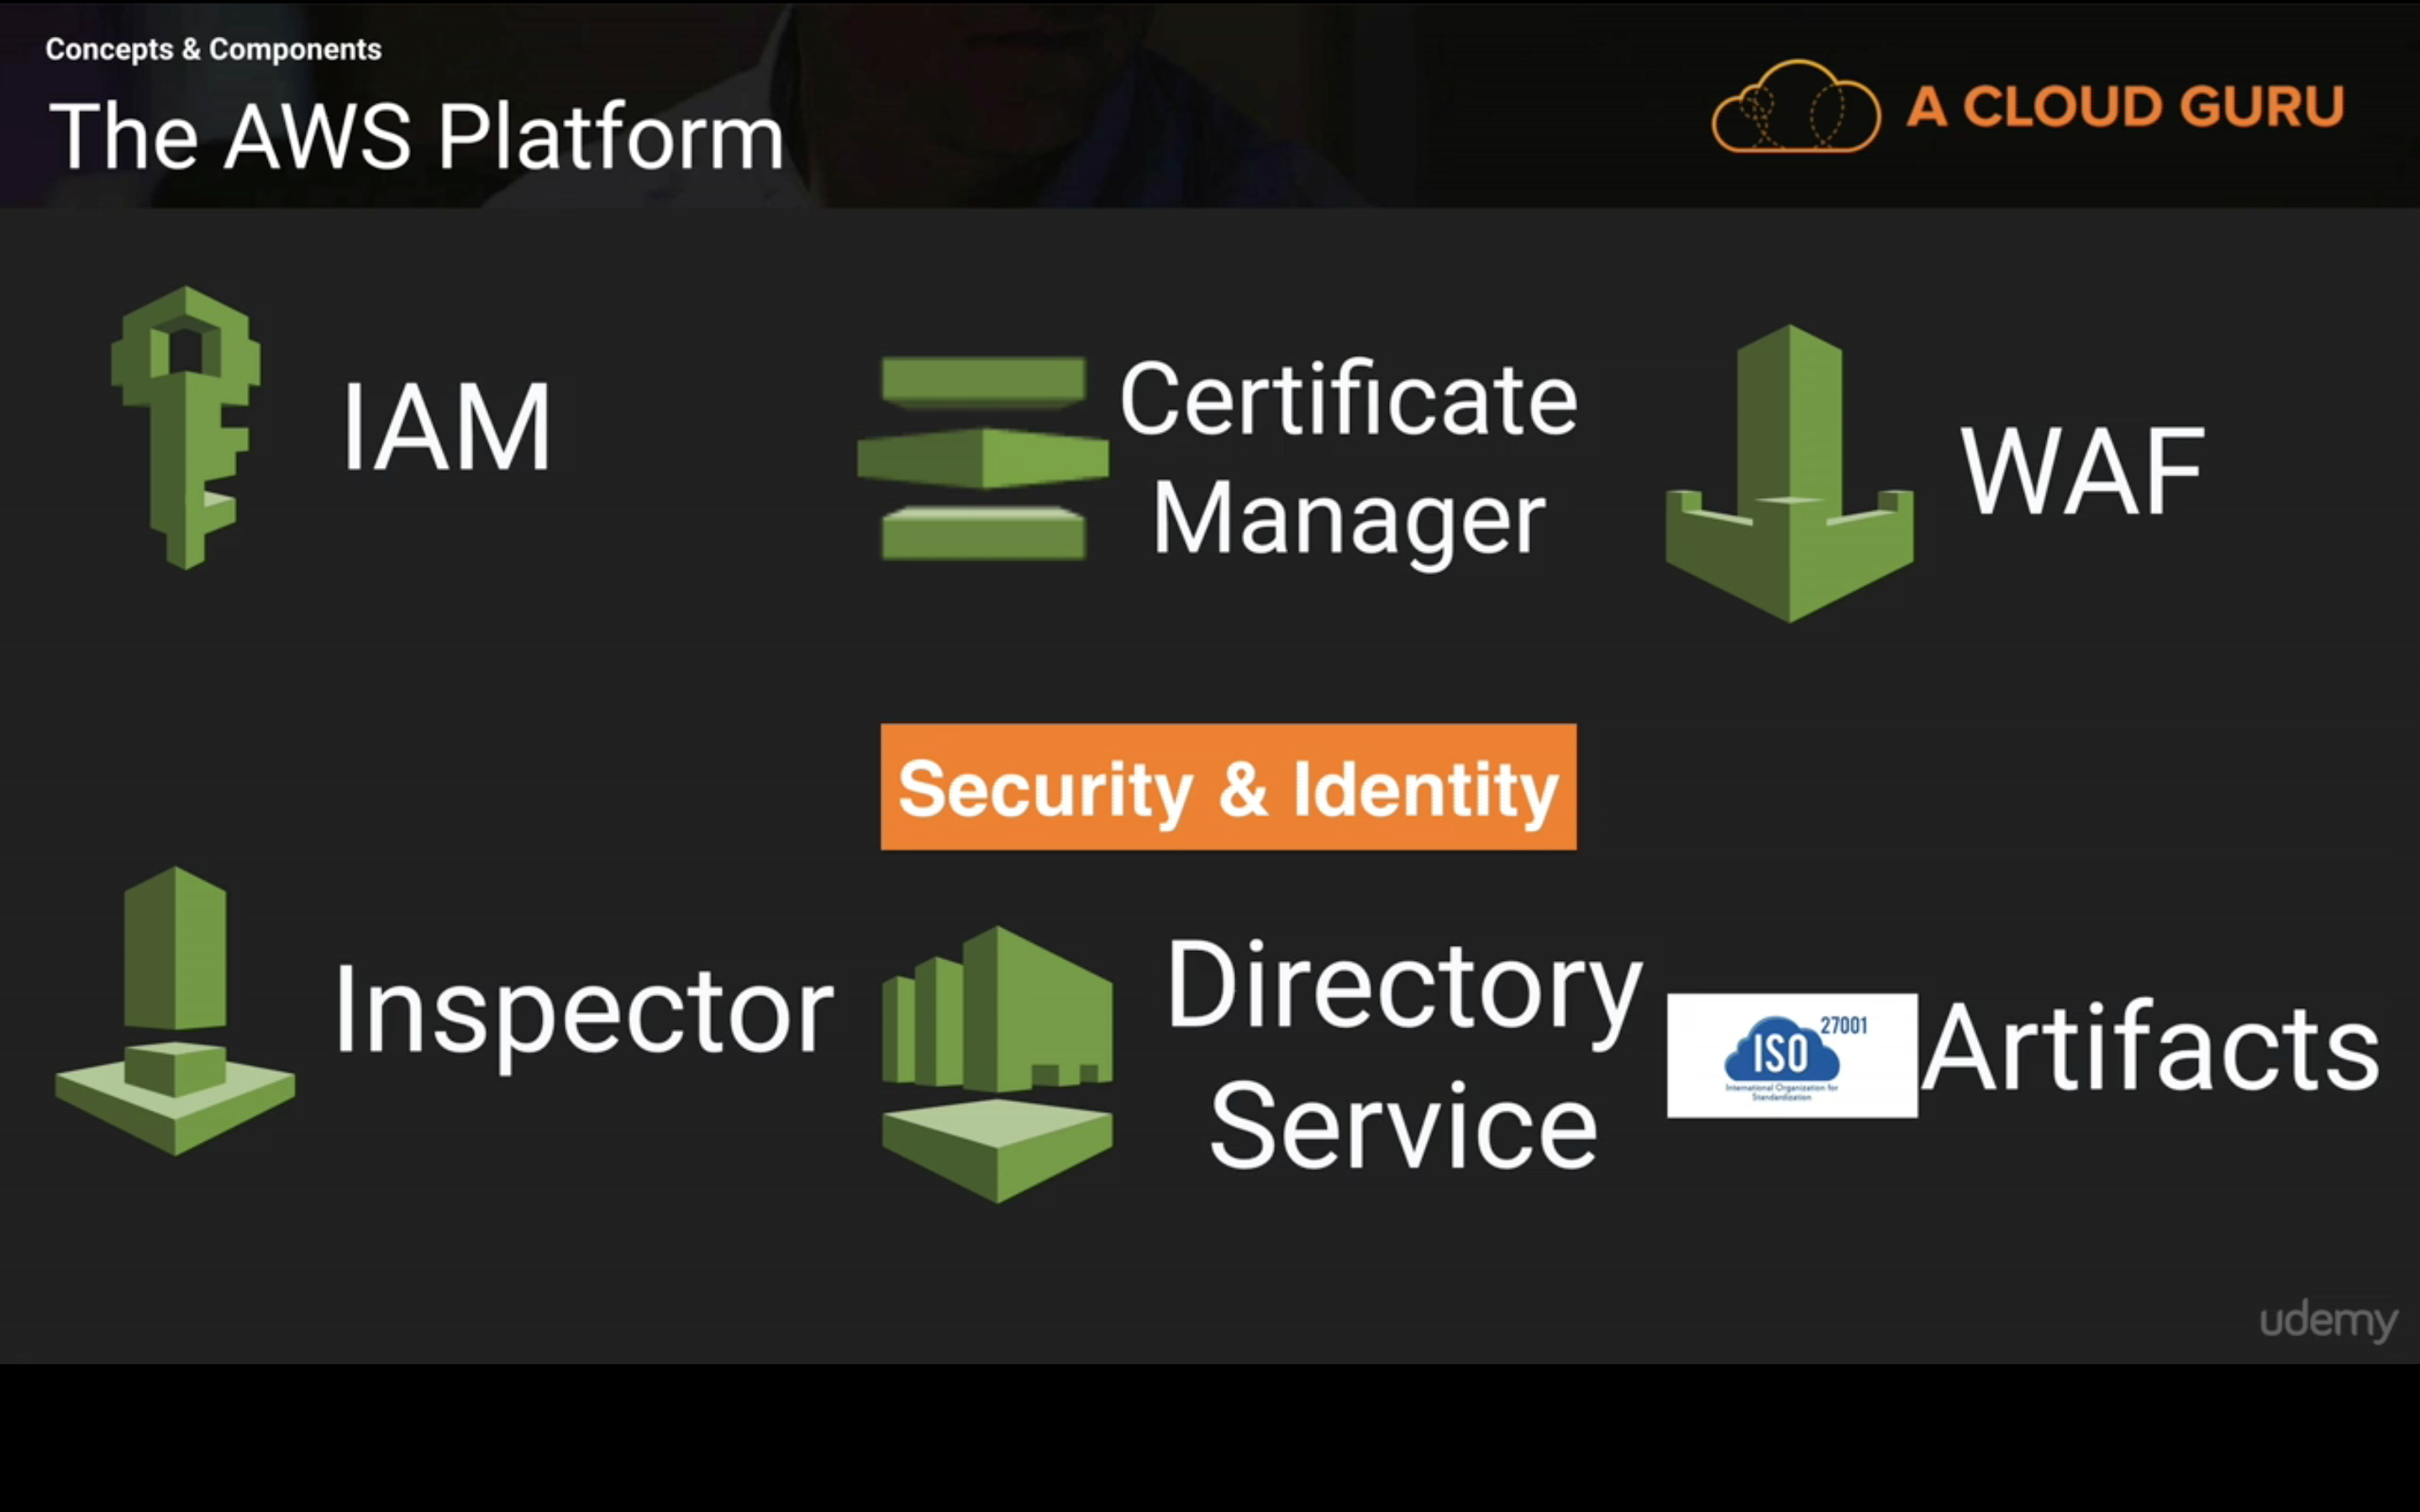Click the IAM key icon
Viewport: 2420px width, 1512px height.
tap(186, 428)
